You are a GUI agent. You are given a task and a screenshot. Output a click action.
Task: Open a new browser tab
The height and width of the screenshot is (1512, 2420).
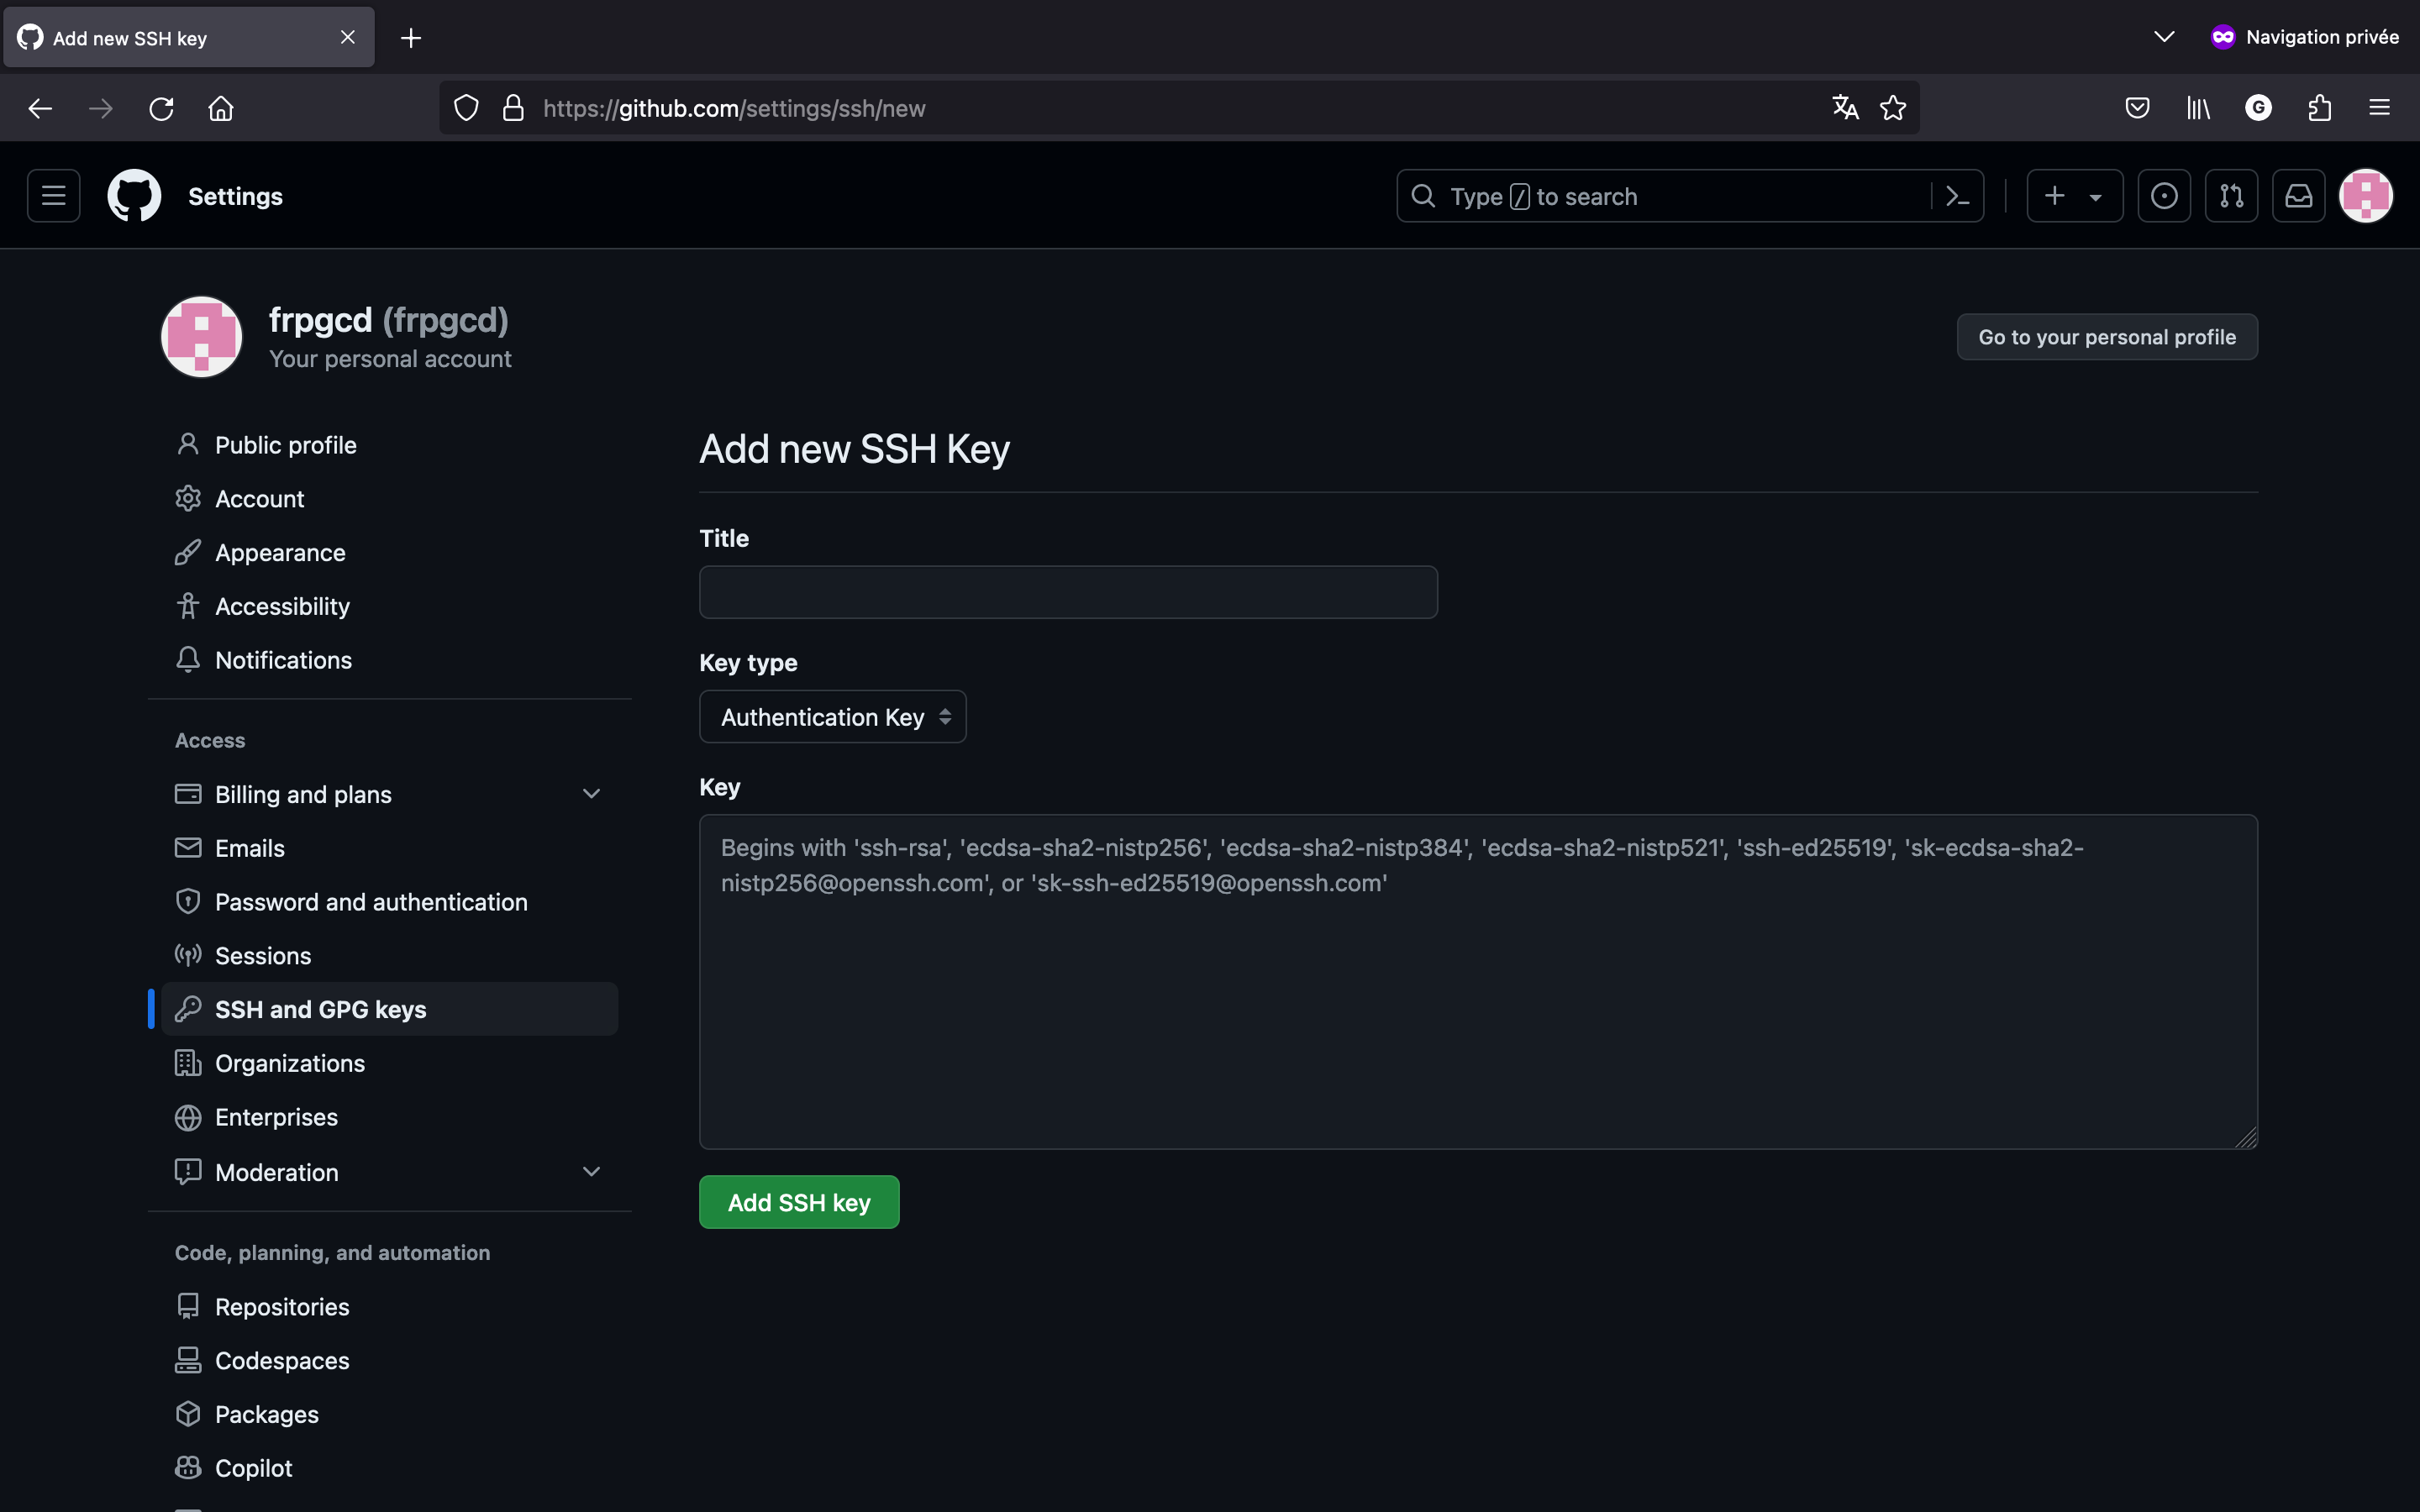point(411,38)
